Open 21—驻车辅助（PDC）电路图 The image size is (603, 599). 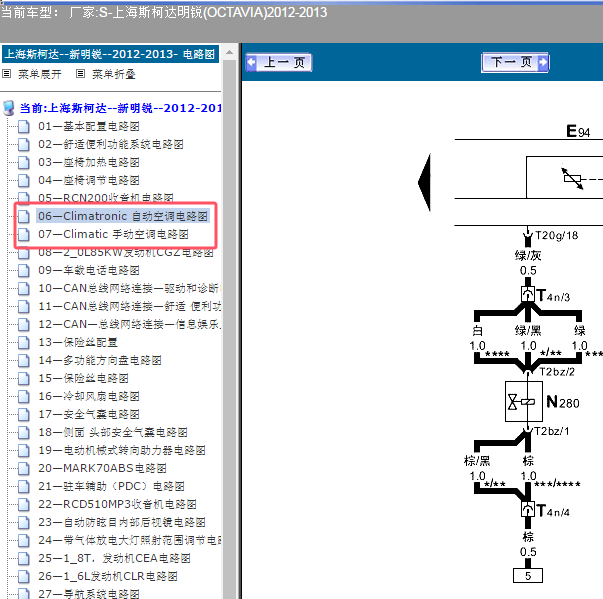pyautogui.click(x=111, y=486)
